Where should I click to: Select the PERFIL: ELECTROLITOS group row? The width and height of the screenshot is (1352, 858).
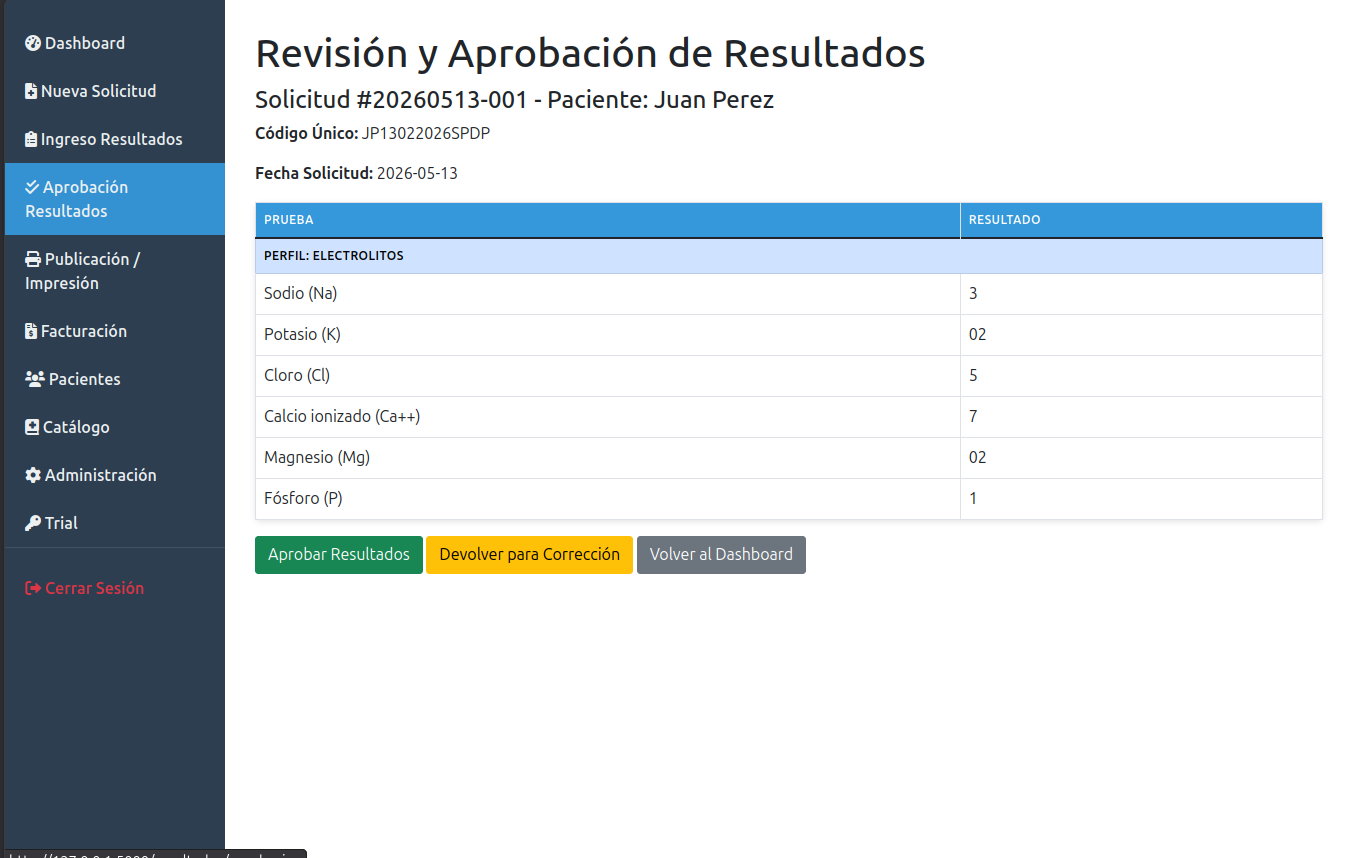(789, 256)
